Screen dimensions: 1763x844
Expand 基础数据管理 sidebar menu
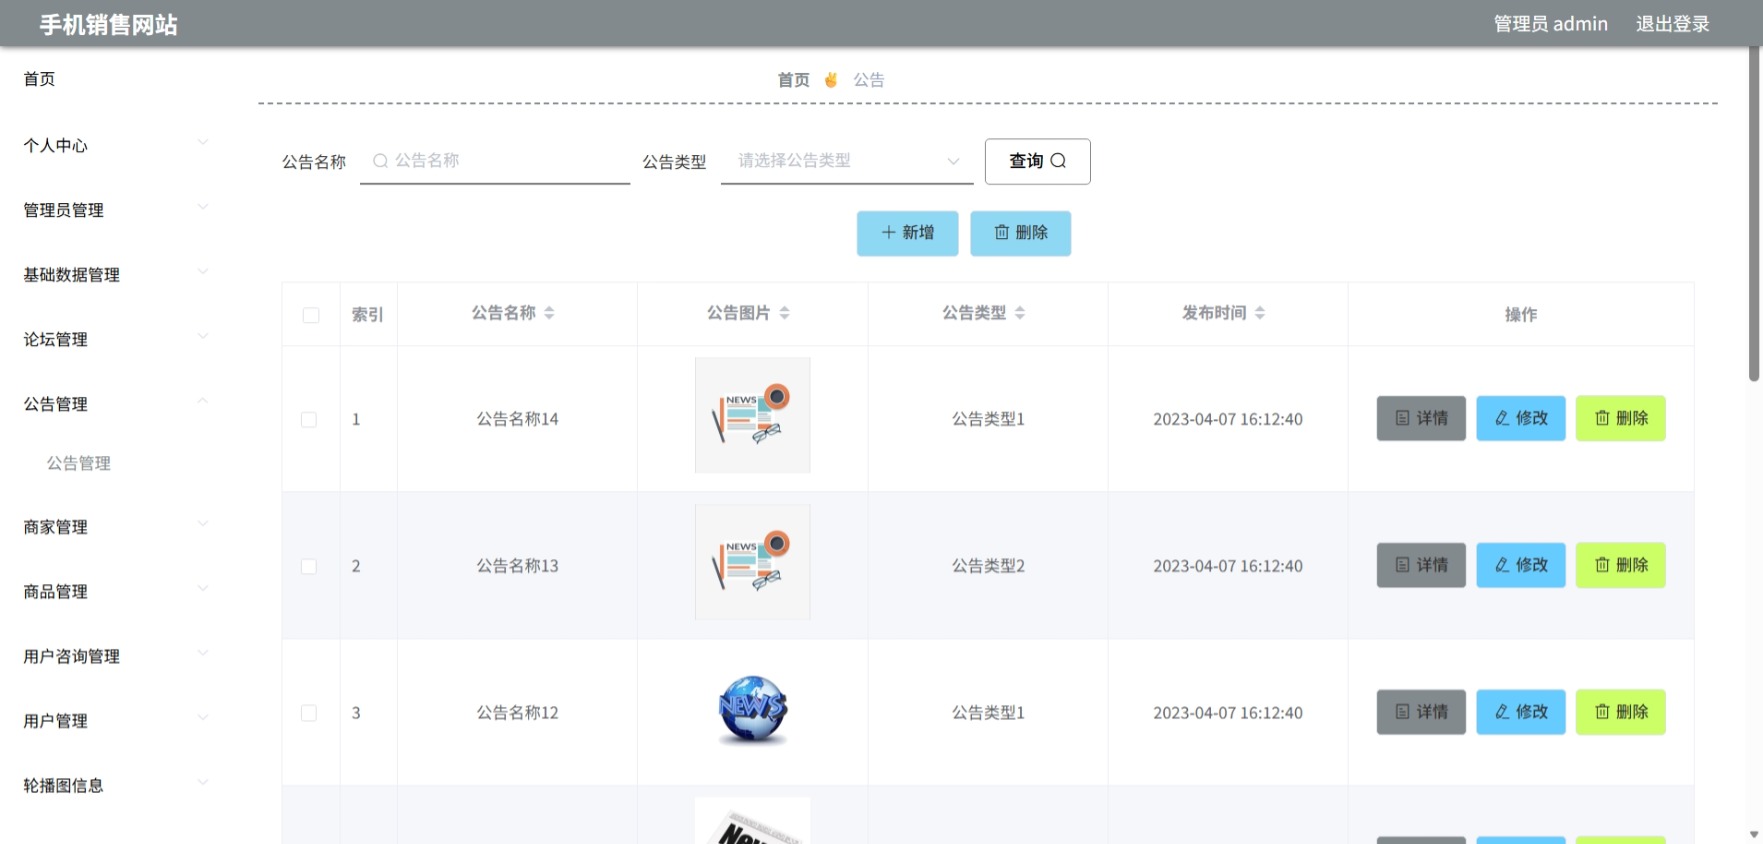click(x=116, y=275)
